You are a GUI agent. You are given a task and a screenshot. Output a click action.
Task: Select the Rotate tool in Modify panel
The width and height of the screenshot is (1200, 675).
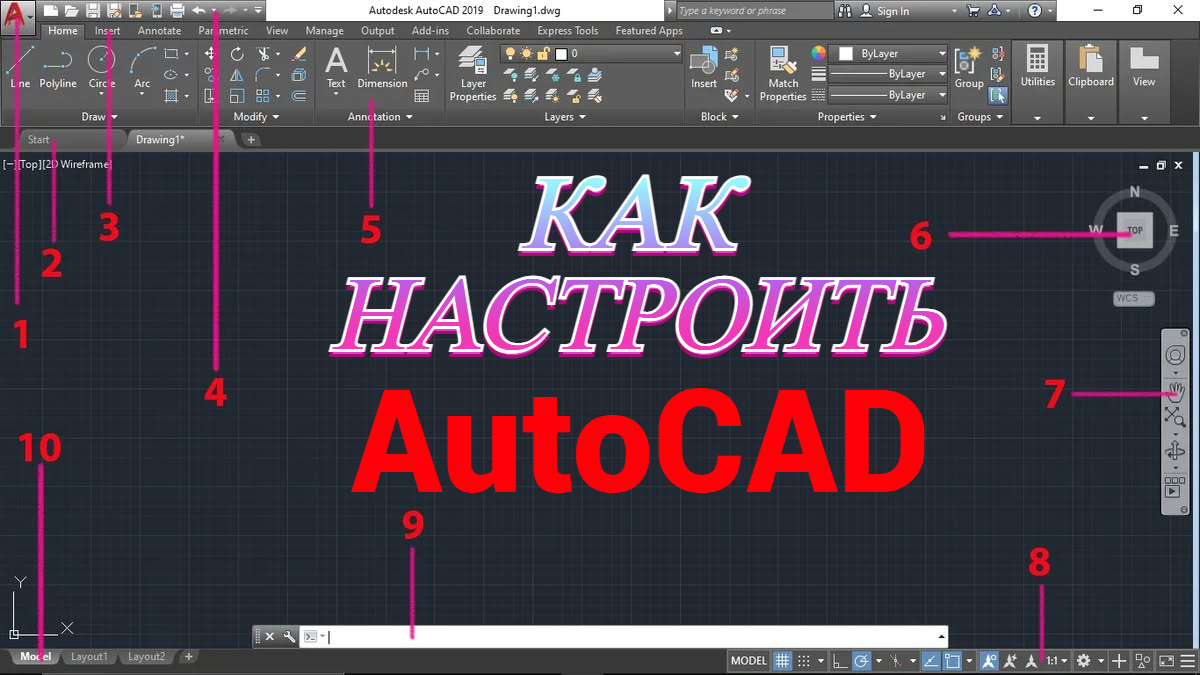[237, 53]
